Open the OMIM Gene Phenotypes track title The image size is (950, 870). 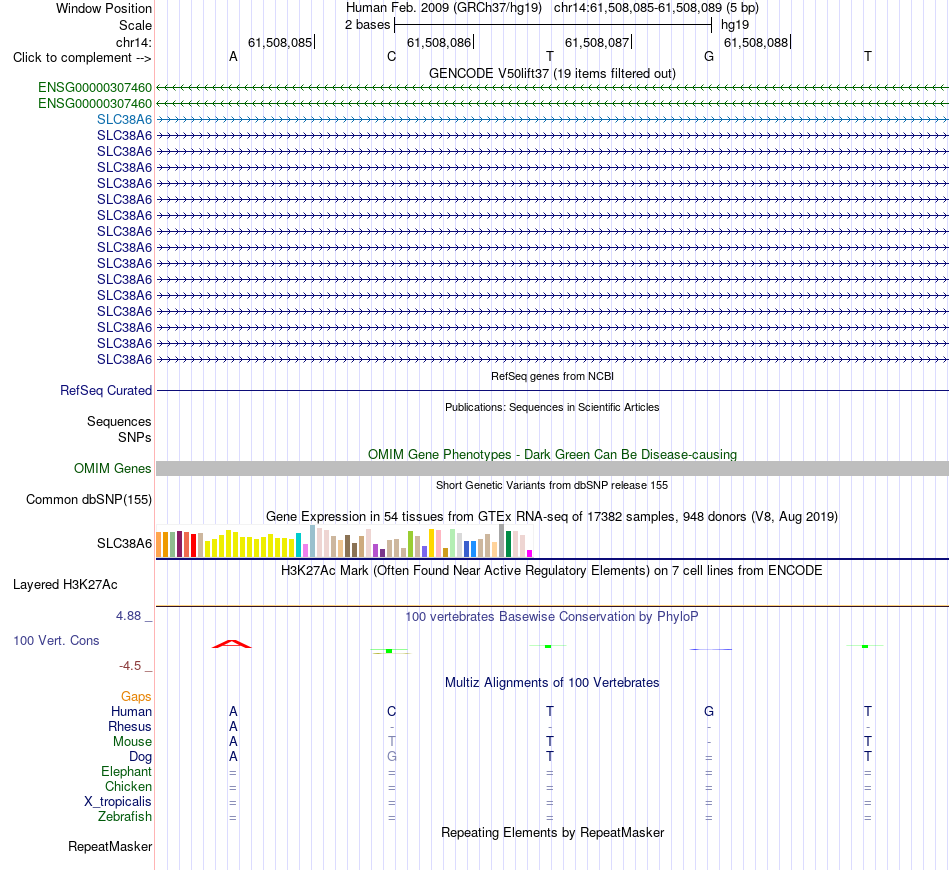click(x=552, y=454)
